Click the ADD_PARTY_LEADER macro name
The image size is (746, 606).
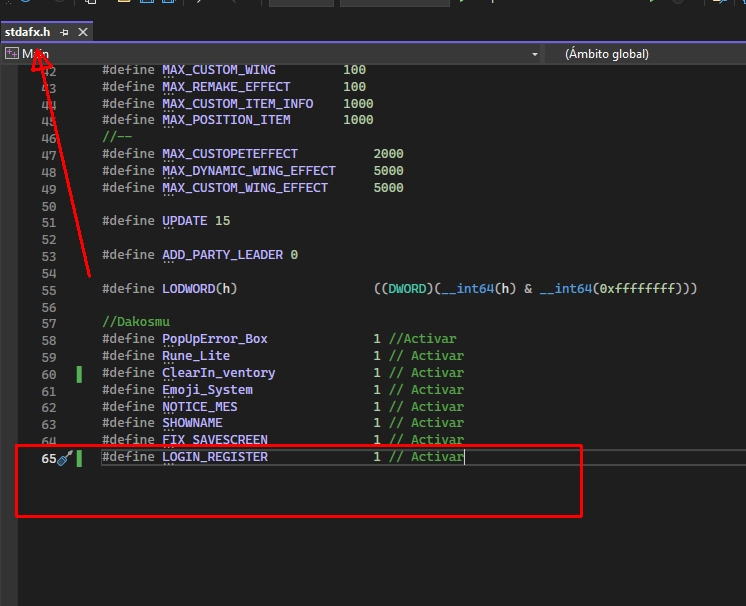(223, 255)
